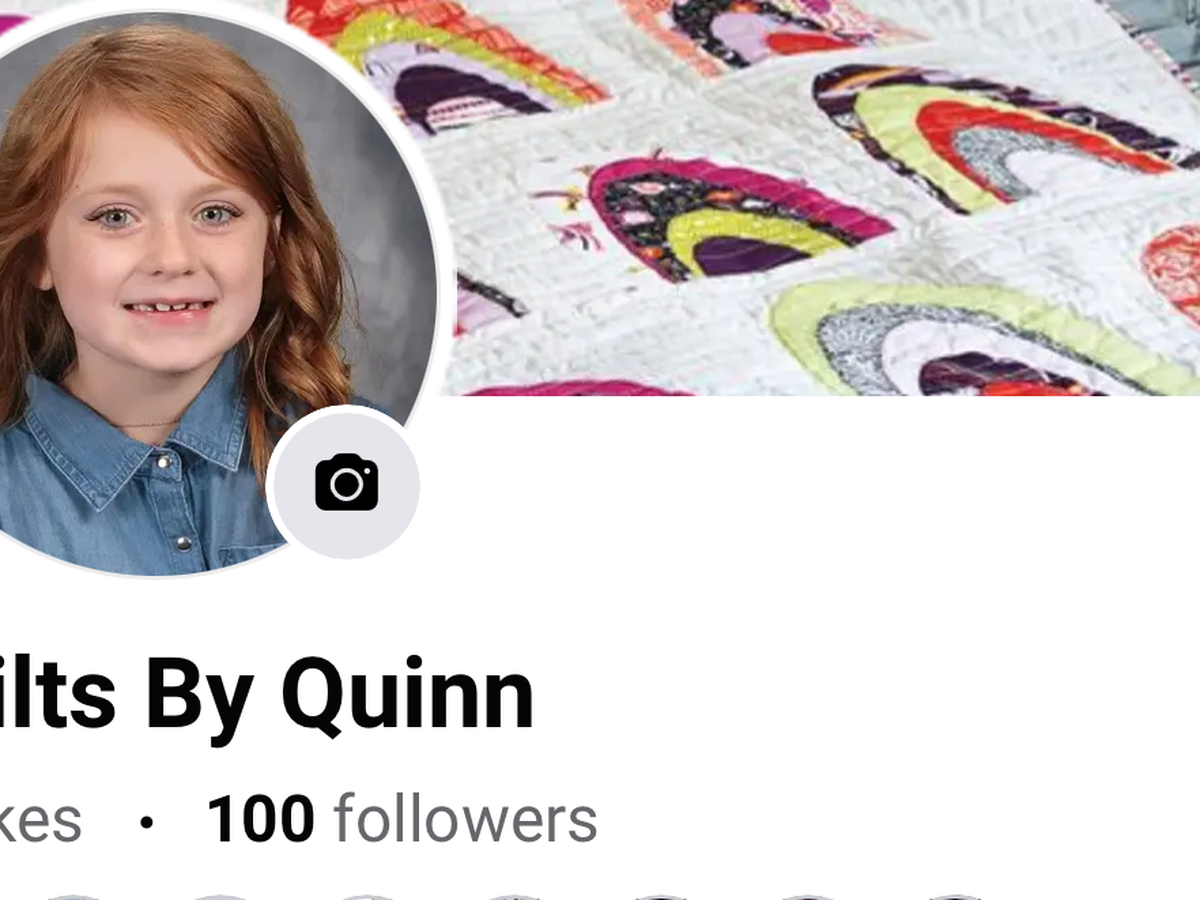1200x900 pixels.
Task: Open the second follower avatar in the row
Action: 221,896
